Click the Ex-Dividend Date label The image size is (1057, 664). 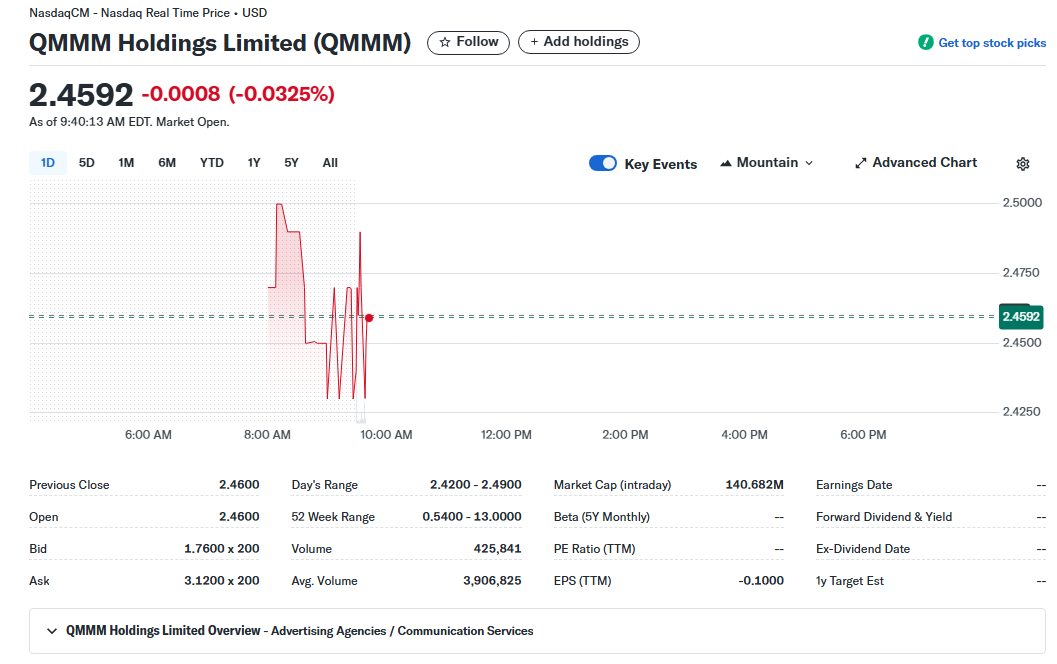(863, 549)
